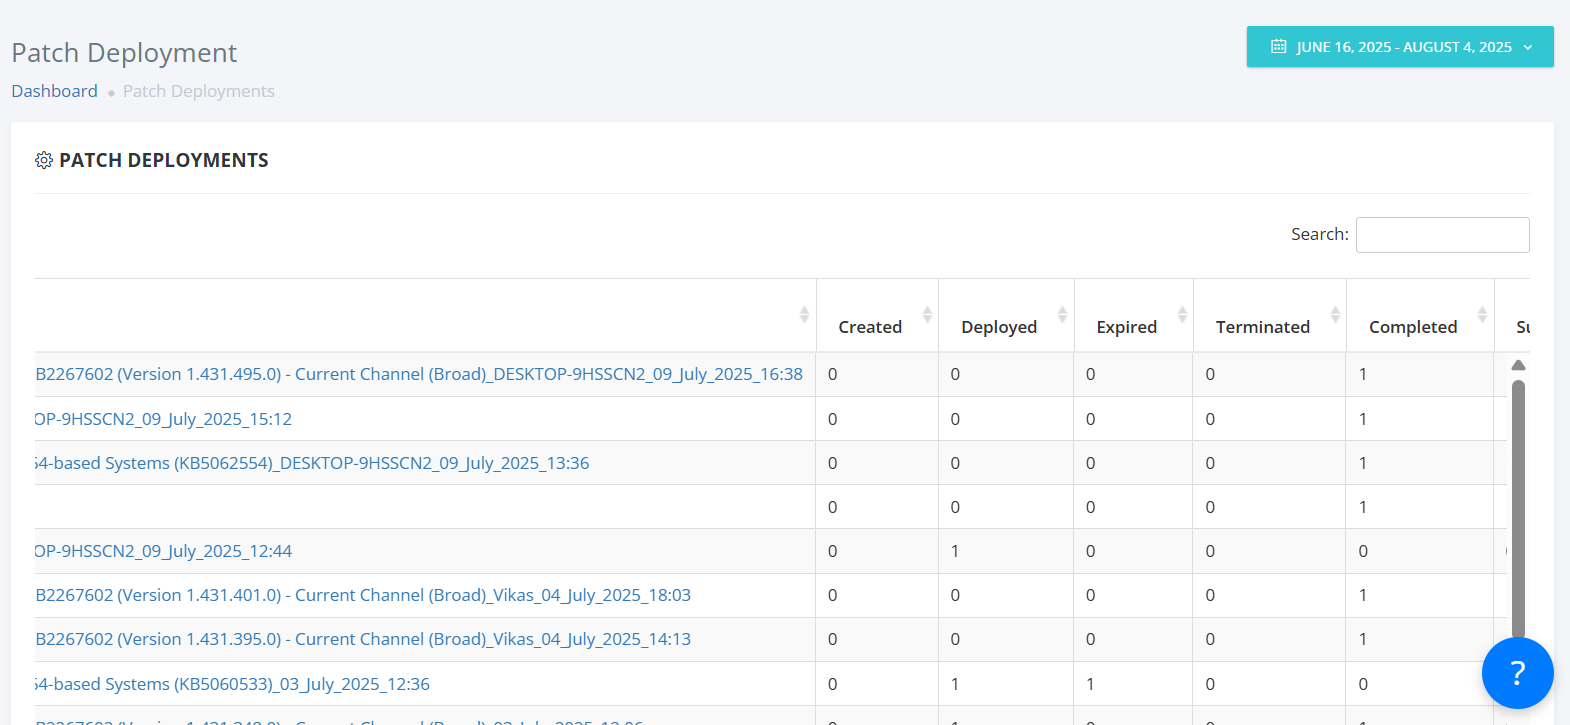The image size is (1570, 725).
Task: Open the blue help question mark button
Action: [1517, 673]
